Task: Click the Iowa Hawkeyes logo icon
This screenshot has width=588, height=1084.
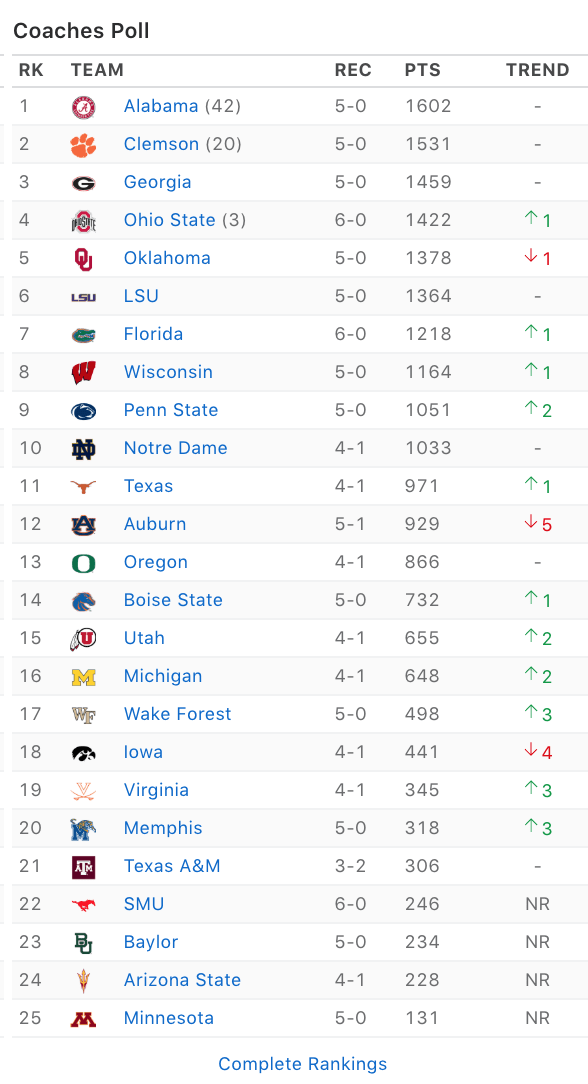Action: tap(84, 753)
